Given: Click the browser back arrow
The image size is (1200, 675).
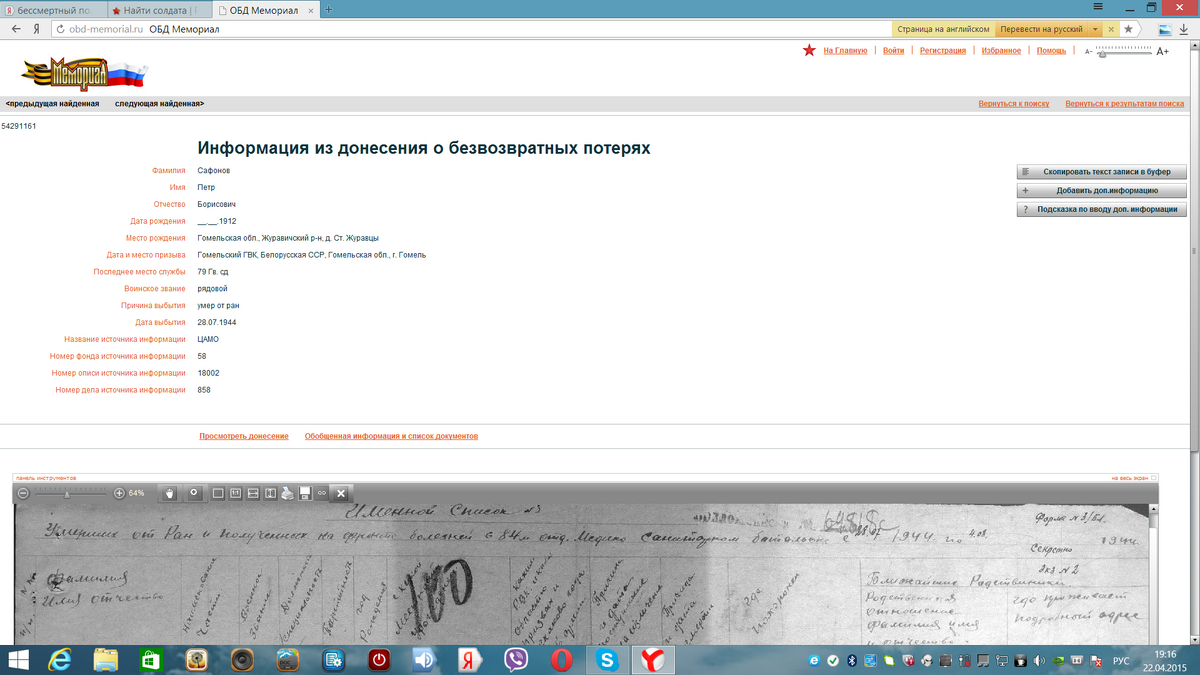Looking at the screenshot, I should (16, 29).
